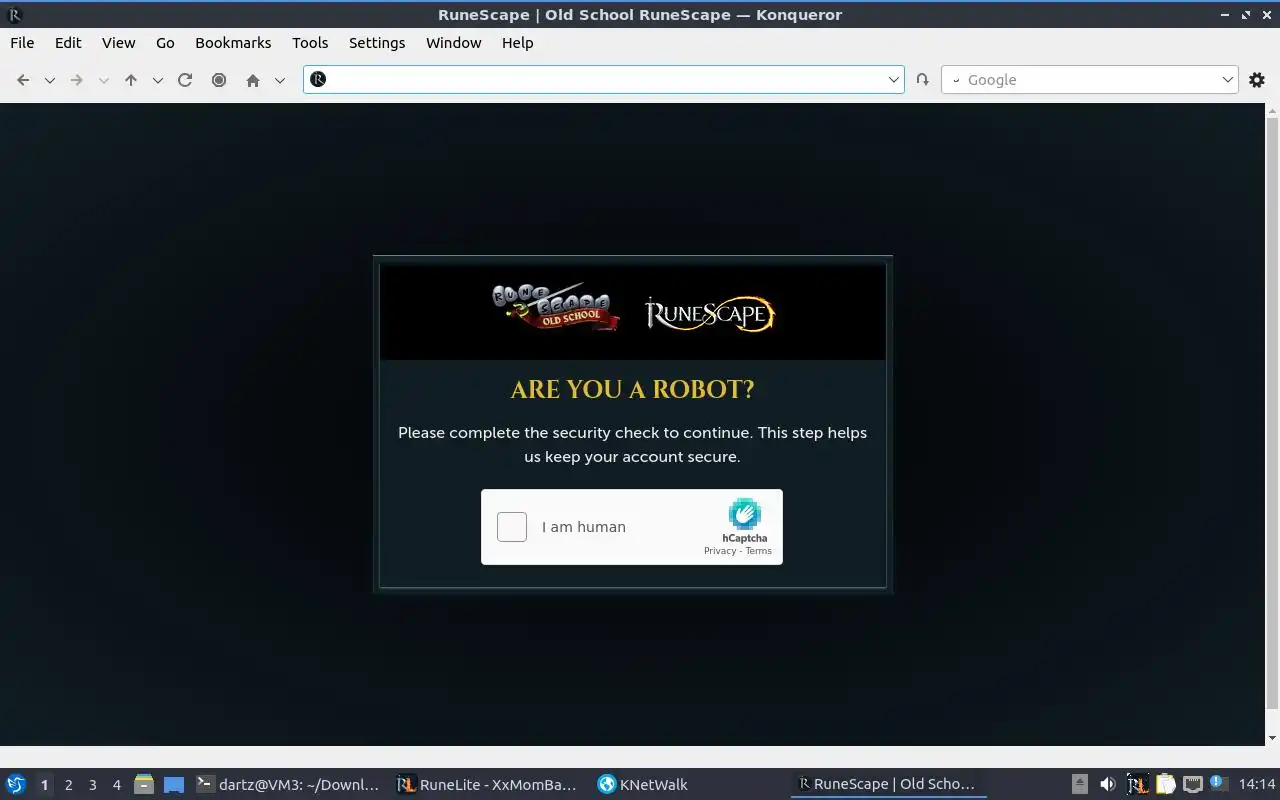Go to the home page

point(253,80)
